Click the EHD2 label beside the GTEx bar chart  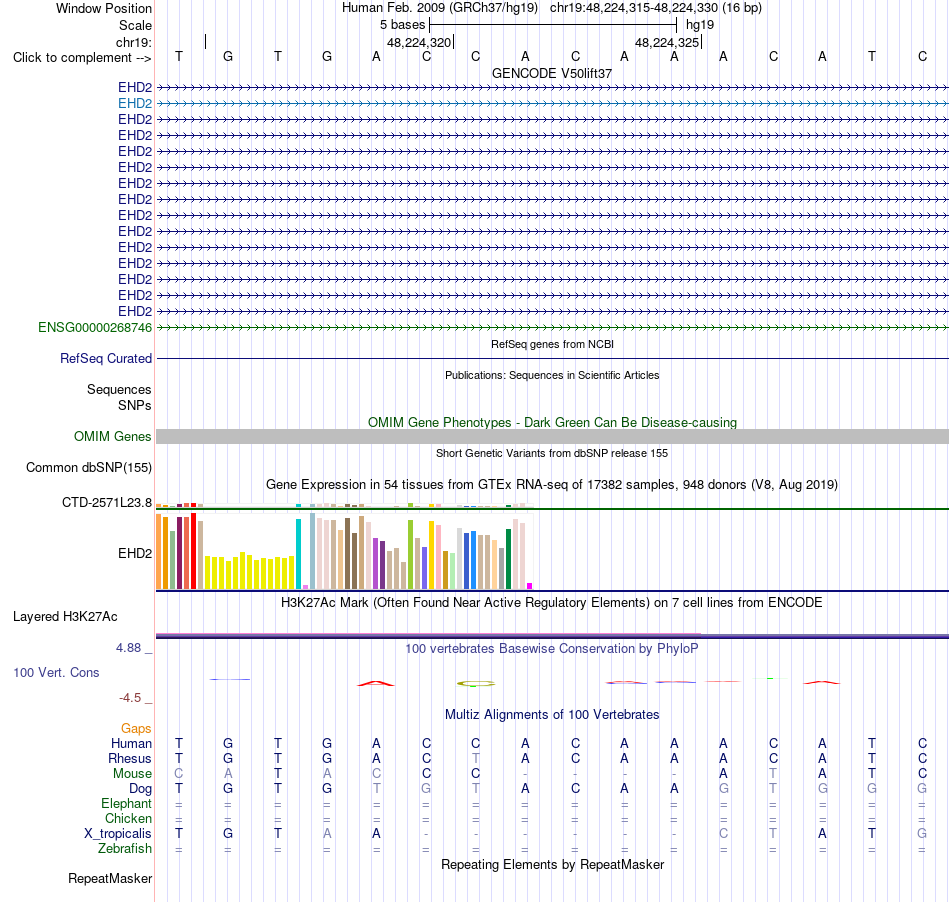coord(135,553)
